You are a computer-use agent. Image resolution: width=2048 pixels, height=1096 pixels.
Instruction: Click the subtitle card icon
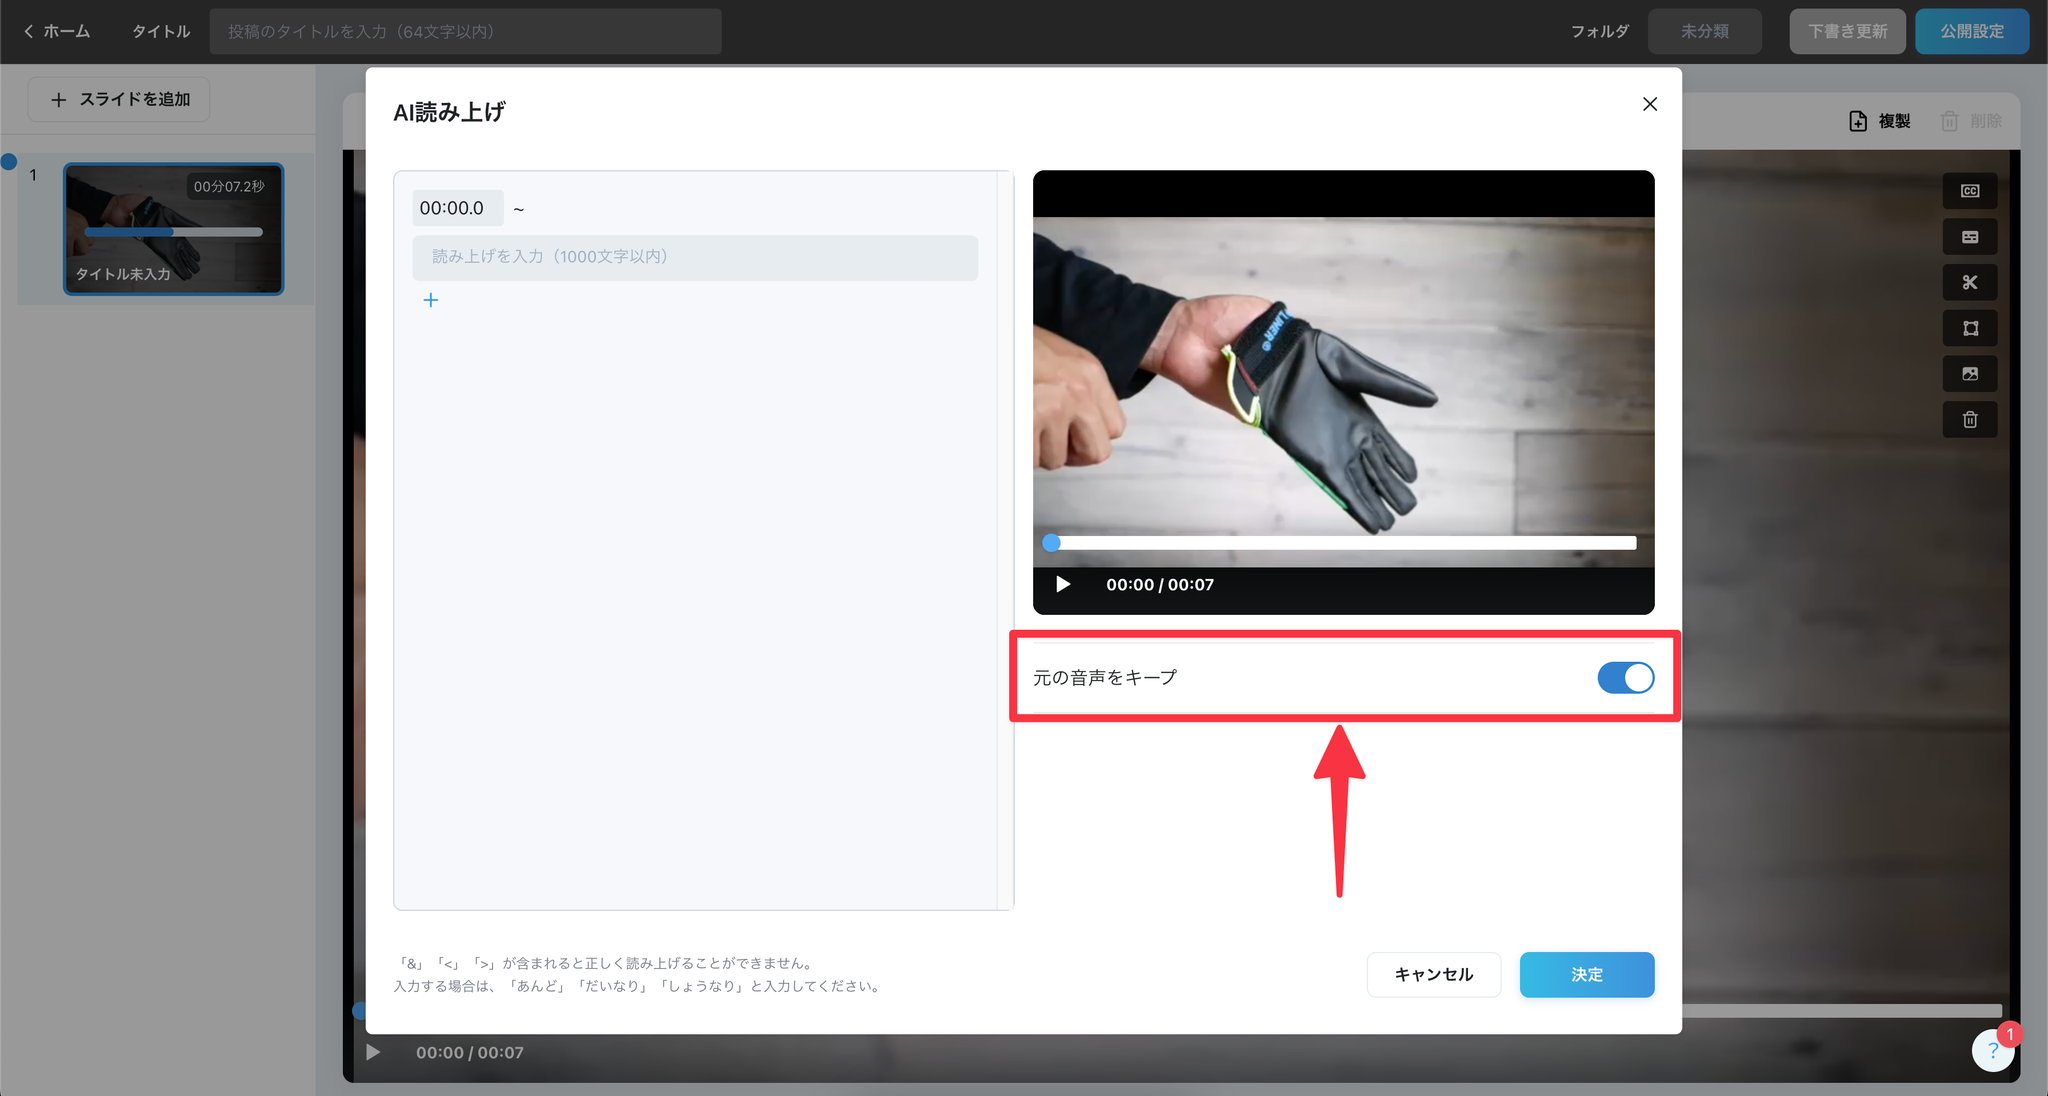tap(1969, 237)
